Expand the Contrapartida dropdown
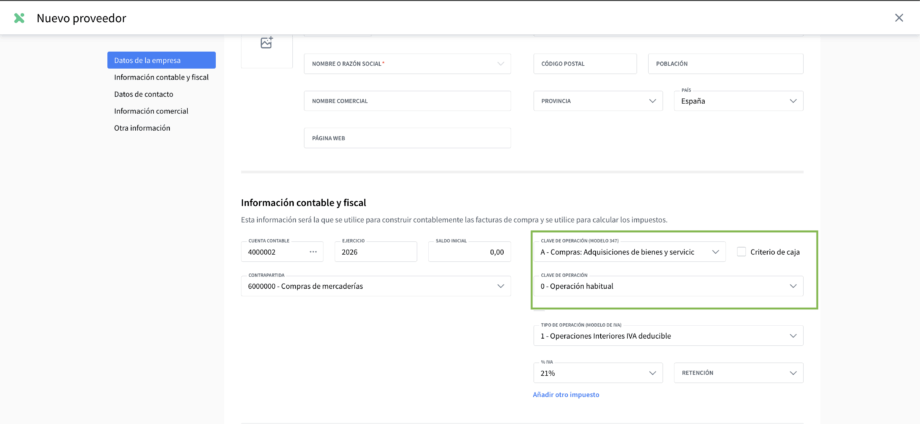The width and height of the screenshot is (920, 424). pyautogui.click(x=375, y=286)
